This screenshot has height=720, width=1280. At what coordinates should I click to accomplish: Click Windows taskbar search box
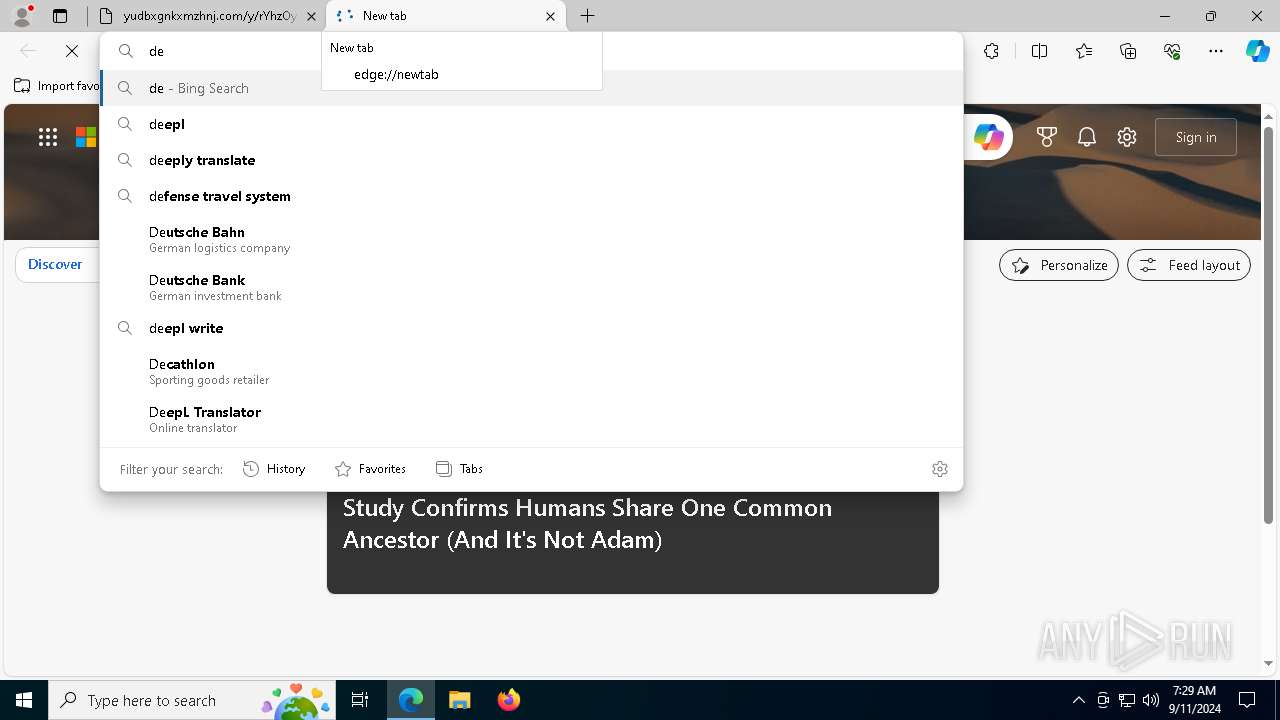190,700
